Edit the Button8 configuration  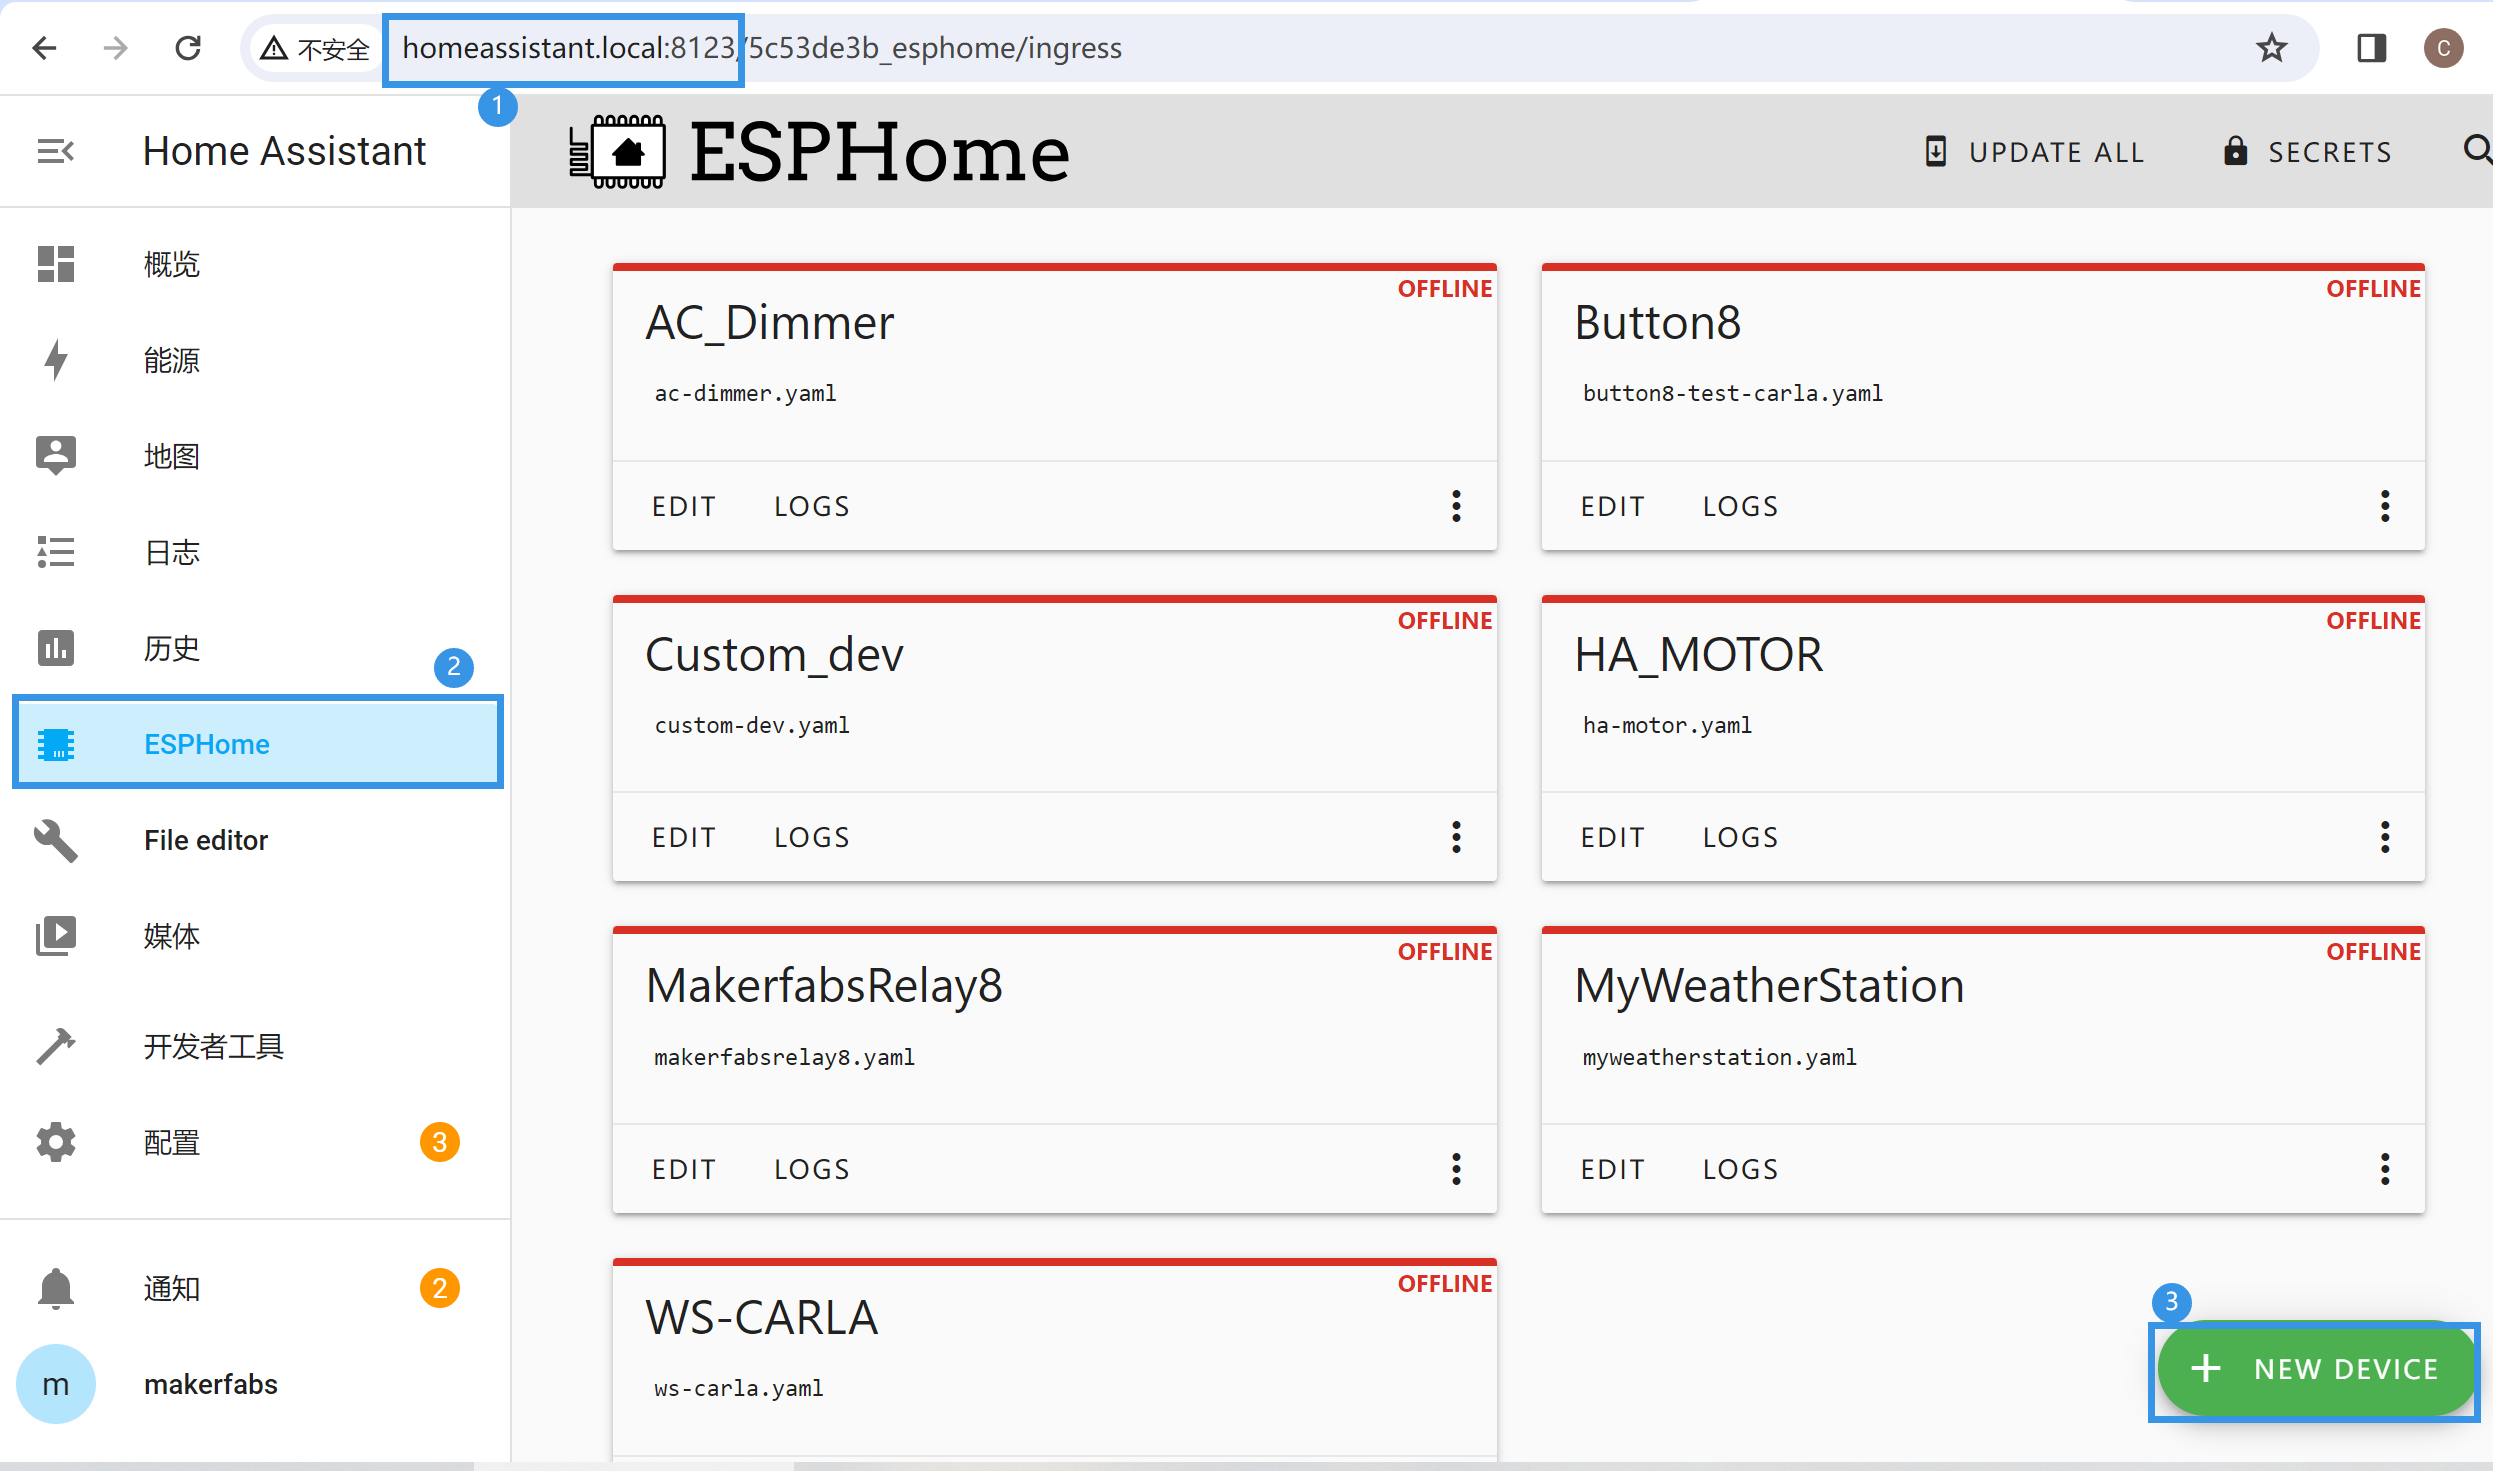(1613, 506)
